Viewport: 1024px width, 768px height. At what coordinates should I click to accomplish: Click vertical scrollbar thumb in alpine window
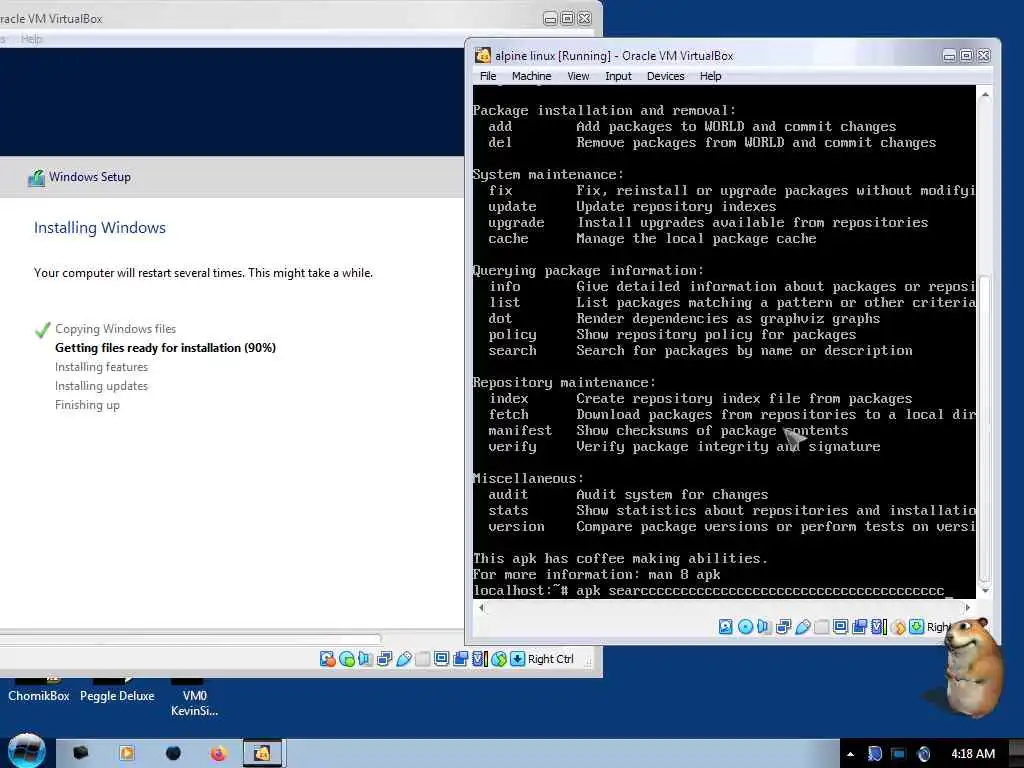click(x=985, y=428)
